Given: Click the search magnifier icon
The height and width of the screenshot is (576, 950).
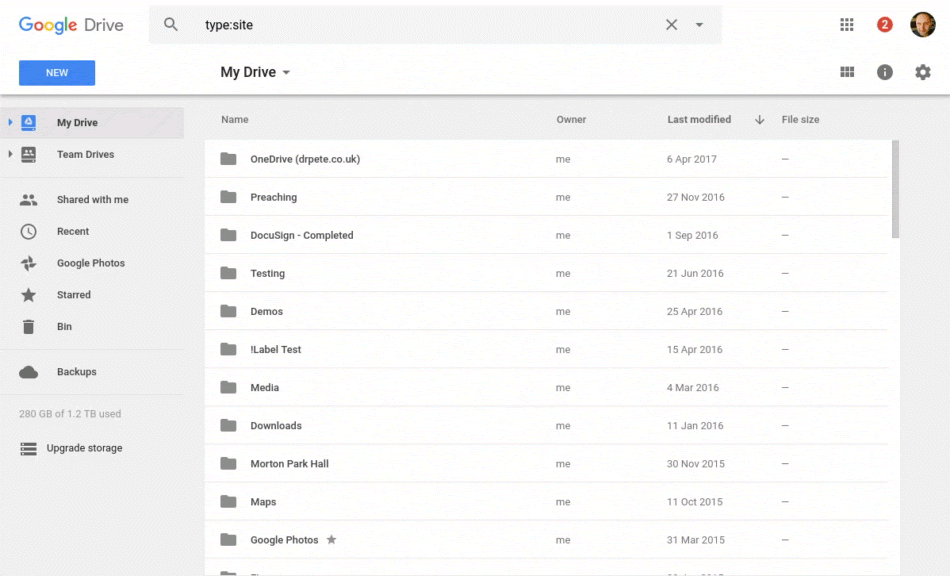Looking at the screenshot, I should click(x=171, y=25).
